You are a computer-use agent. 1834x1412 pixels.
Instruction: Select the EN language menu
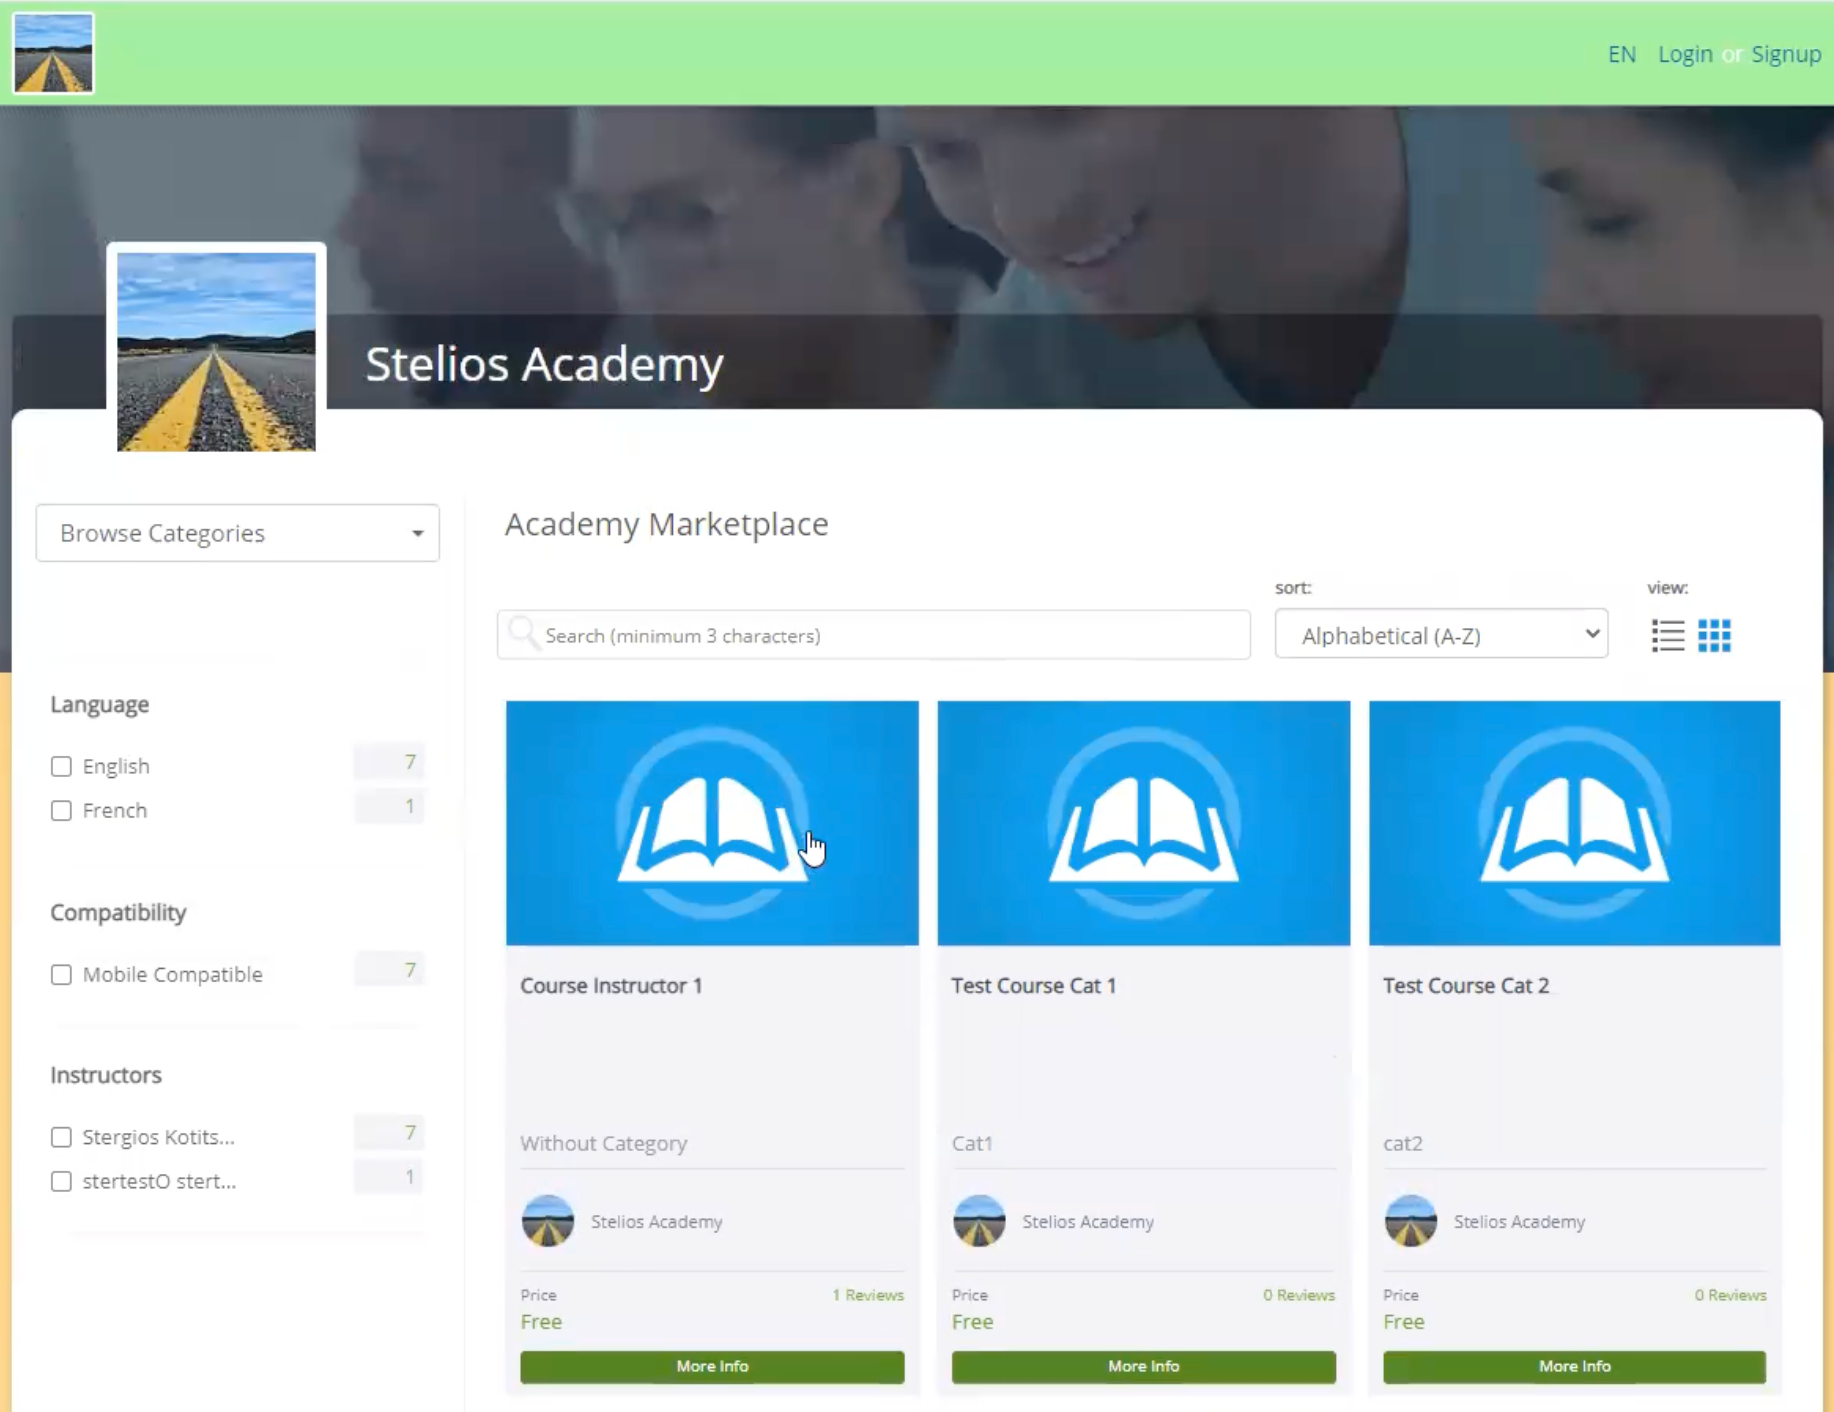point(1622,54)
